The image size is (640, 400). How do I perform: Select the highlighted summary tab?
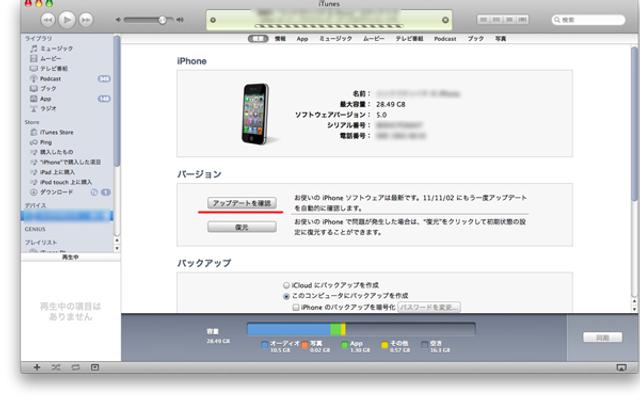(x=258, y=39)
